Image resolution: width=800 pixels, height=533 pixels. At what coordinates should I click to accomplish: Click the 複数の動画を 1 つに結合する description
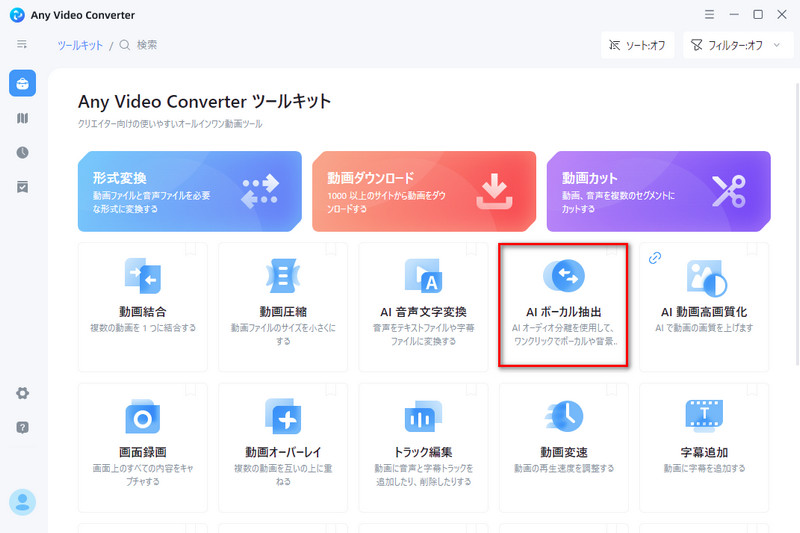[x=143, y=327]
